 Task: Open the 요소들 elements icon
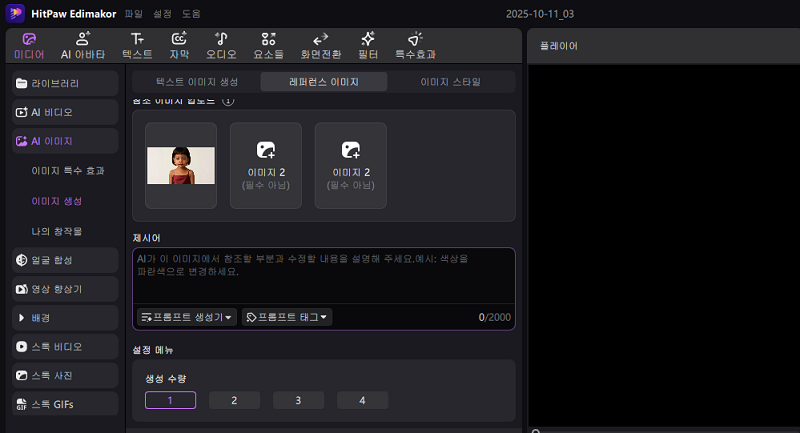pos(268,45)
